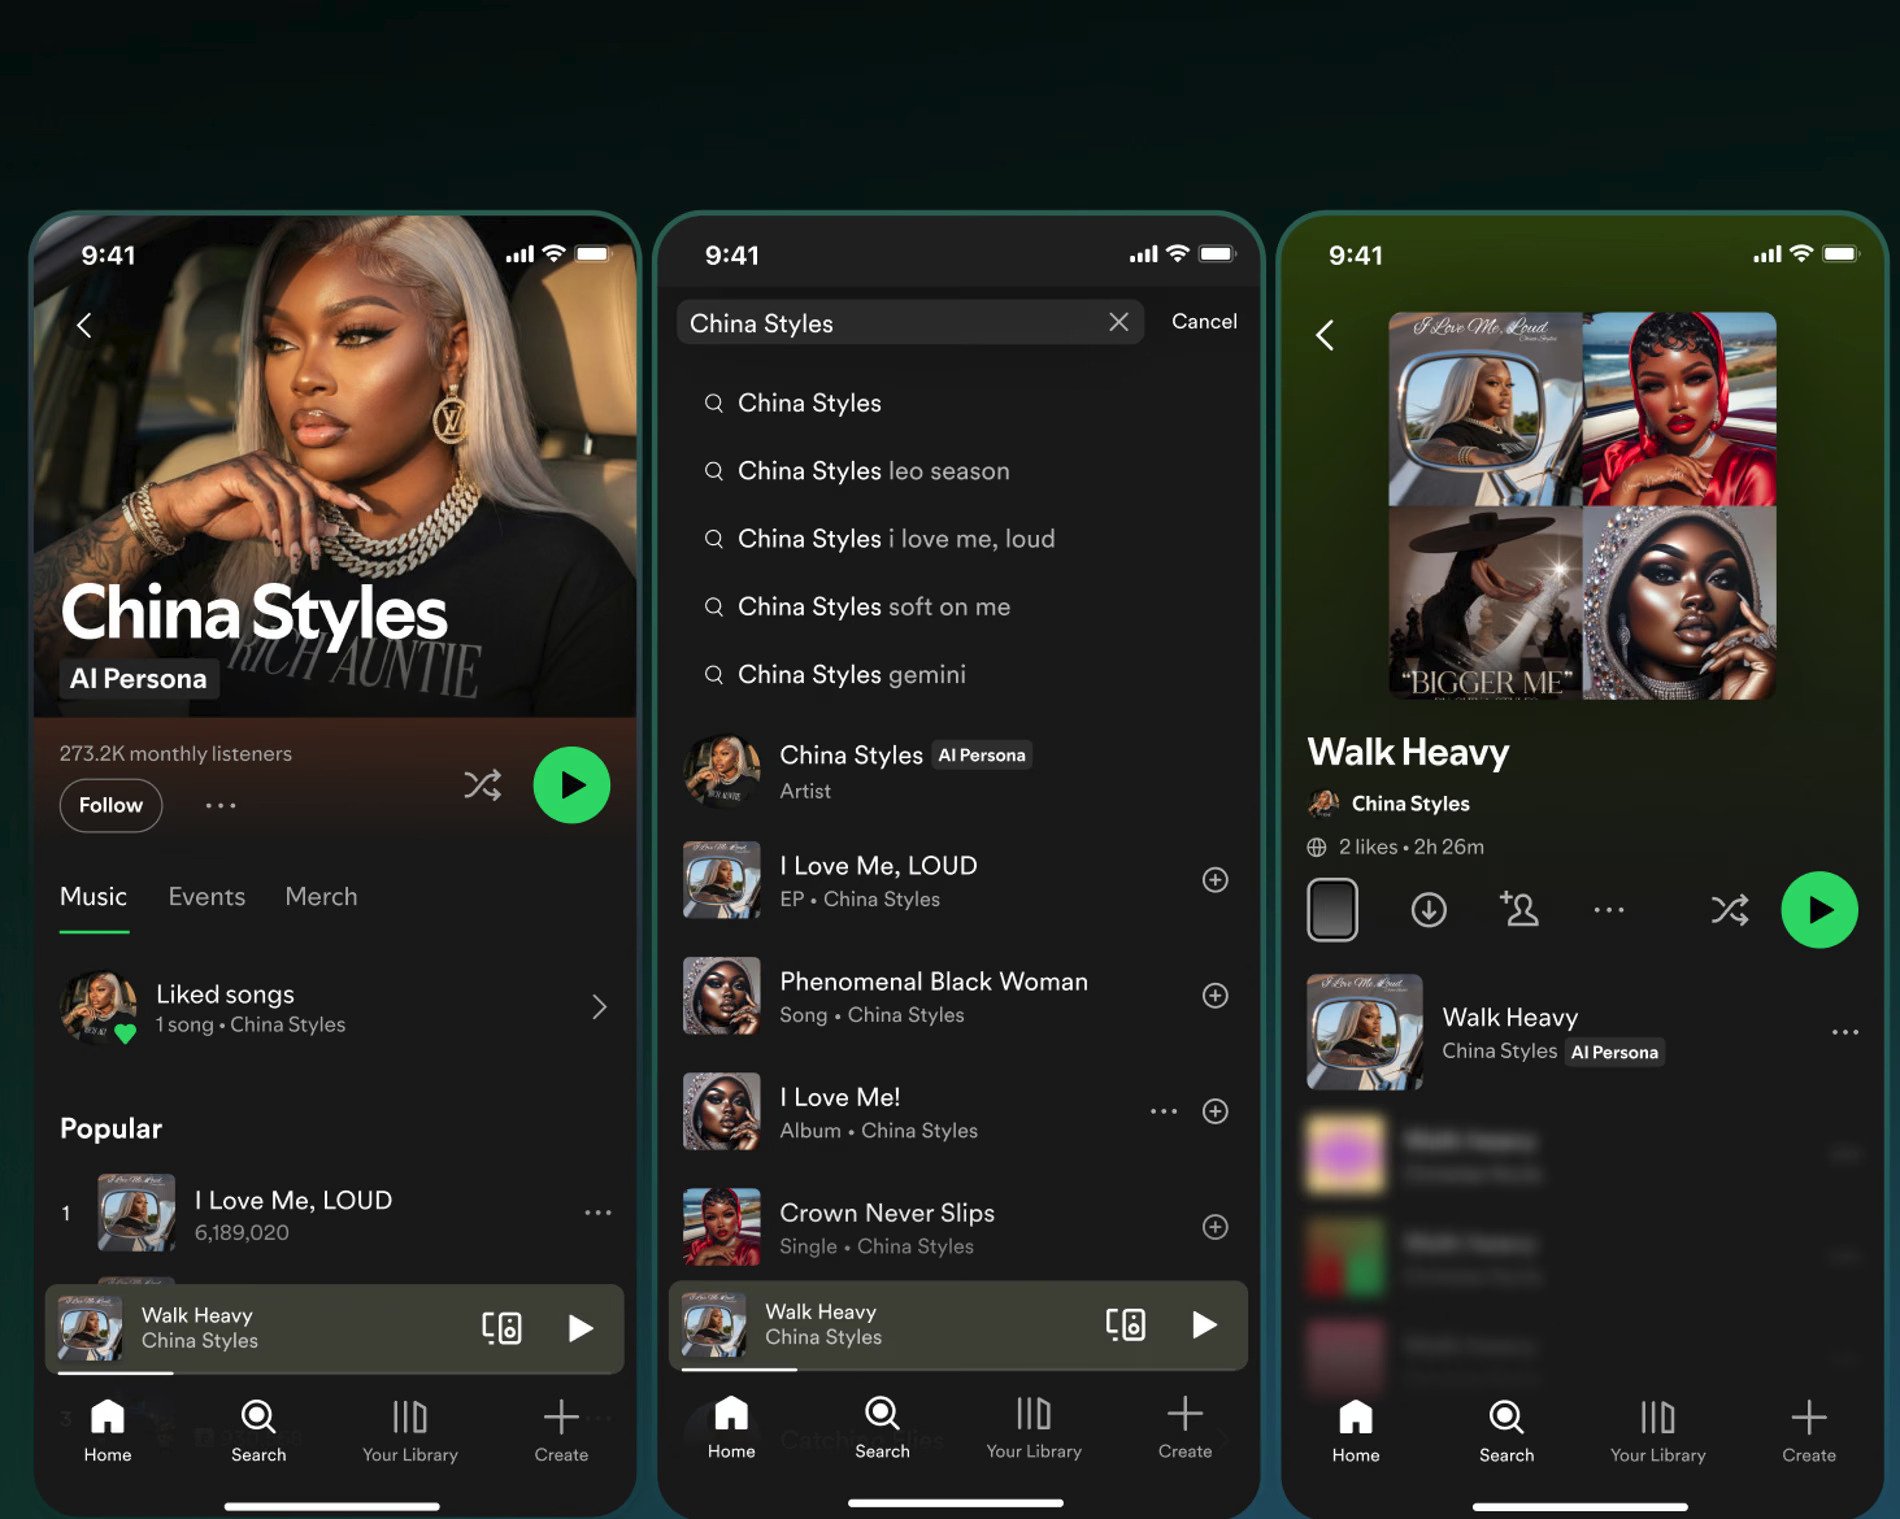Go back from the Walk Heavy playlist
1900x1519 pixels.
tap(1325, 335)
